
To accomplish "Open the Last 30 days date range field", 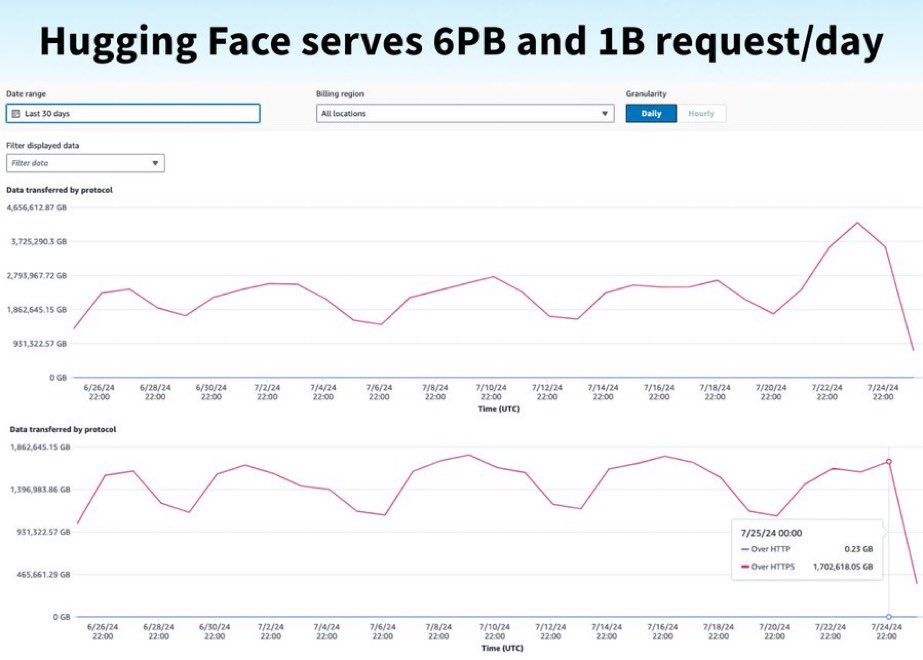I will tap(133, 114).
